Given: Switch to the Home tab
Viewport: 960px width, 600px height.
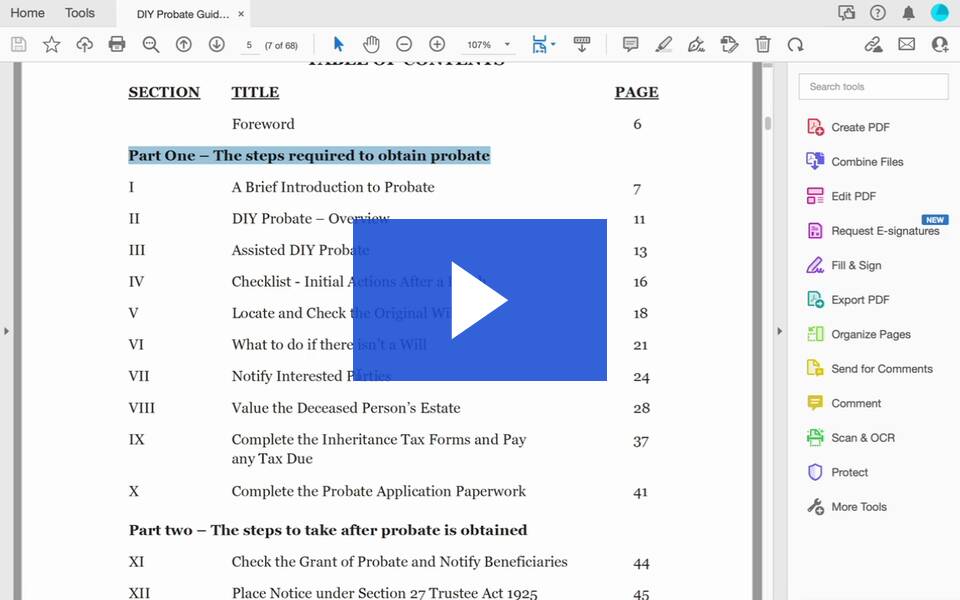Looking at the screenshot, I should (28, 13).
